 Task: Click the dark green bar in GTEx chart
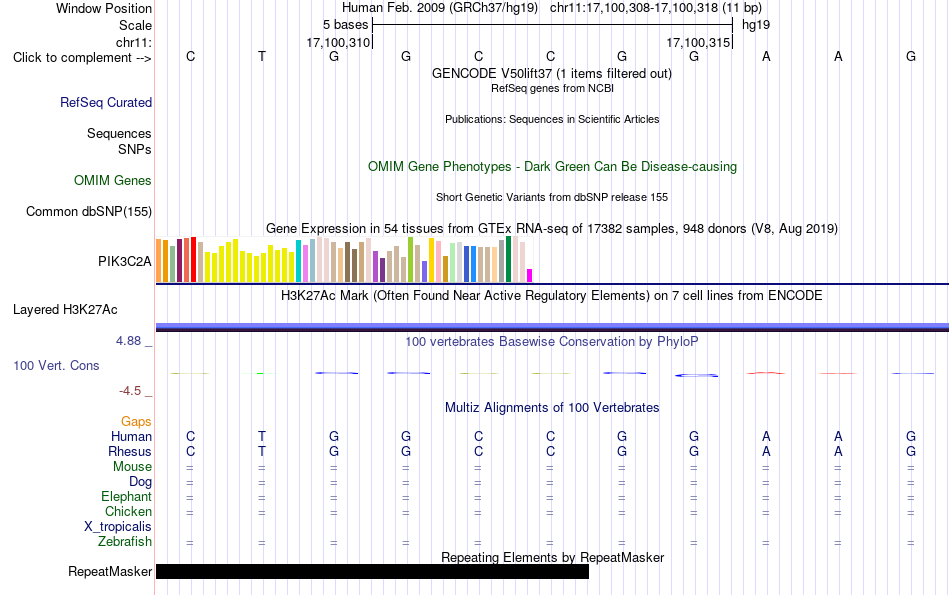click(509, 259)
